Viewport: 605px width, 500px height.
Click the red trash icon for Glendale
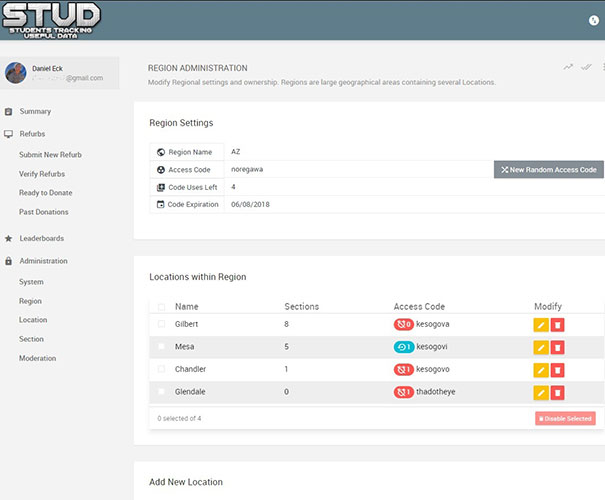point(558,393)
